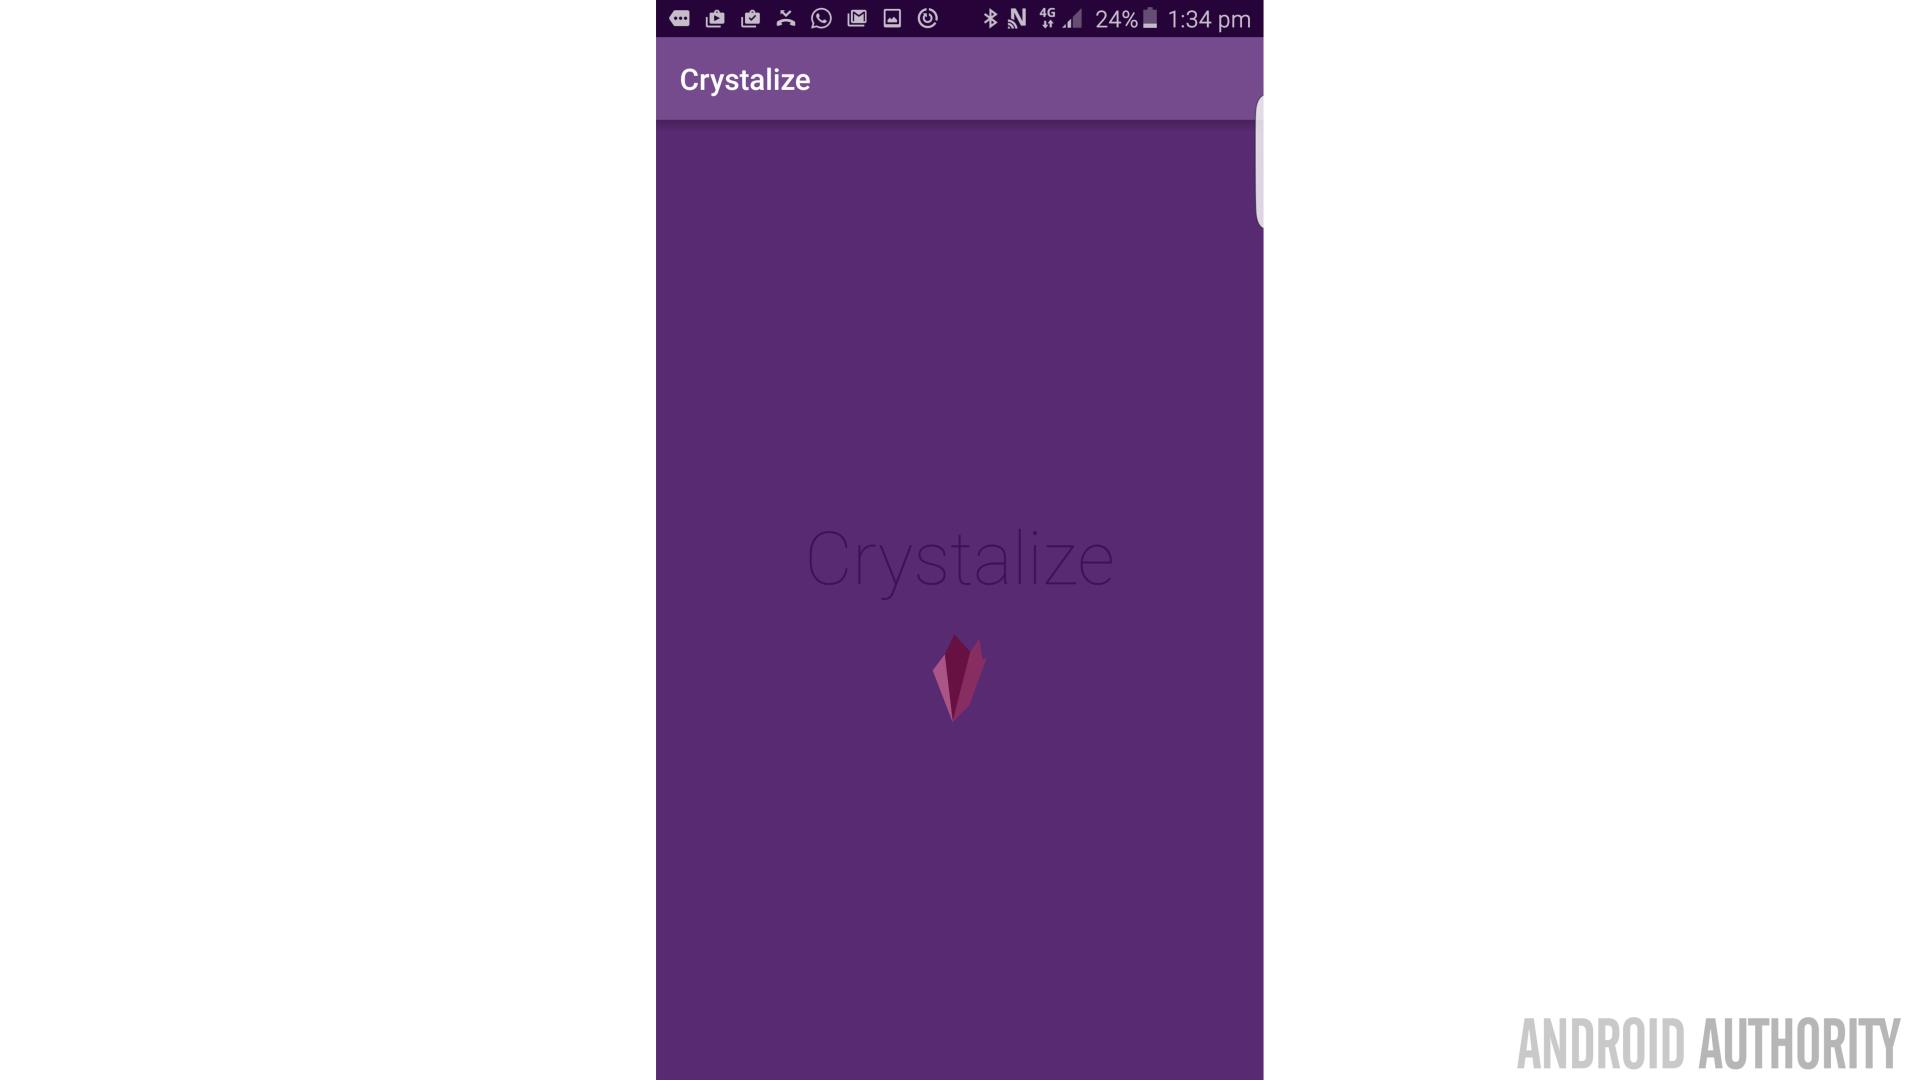Tap the NFC icon in status bar

(1017, 18)
